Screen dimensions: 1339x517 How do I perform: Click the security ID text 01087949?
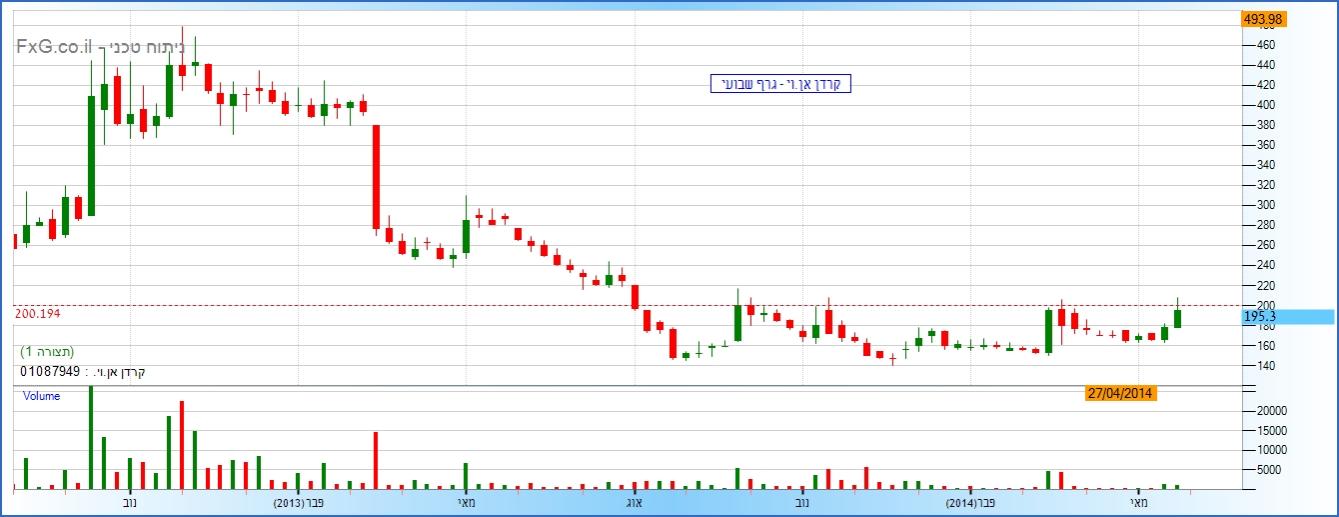(x=49, y=372)
